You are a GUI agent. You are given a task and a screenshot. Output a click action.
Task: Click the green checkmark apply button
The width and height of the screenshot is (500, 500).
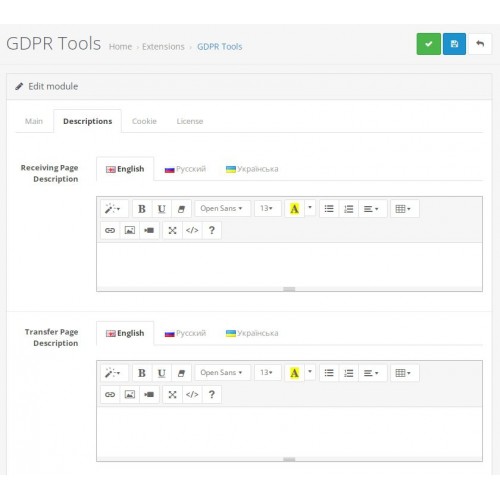[428, 44]
